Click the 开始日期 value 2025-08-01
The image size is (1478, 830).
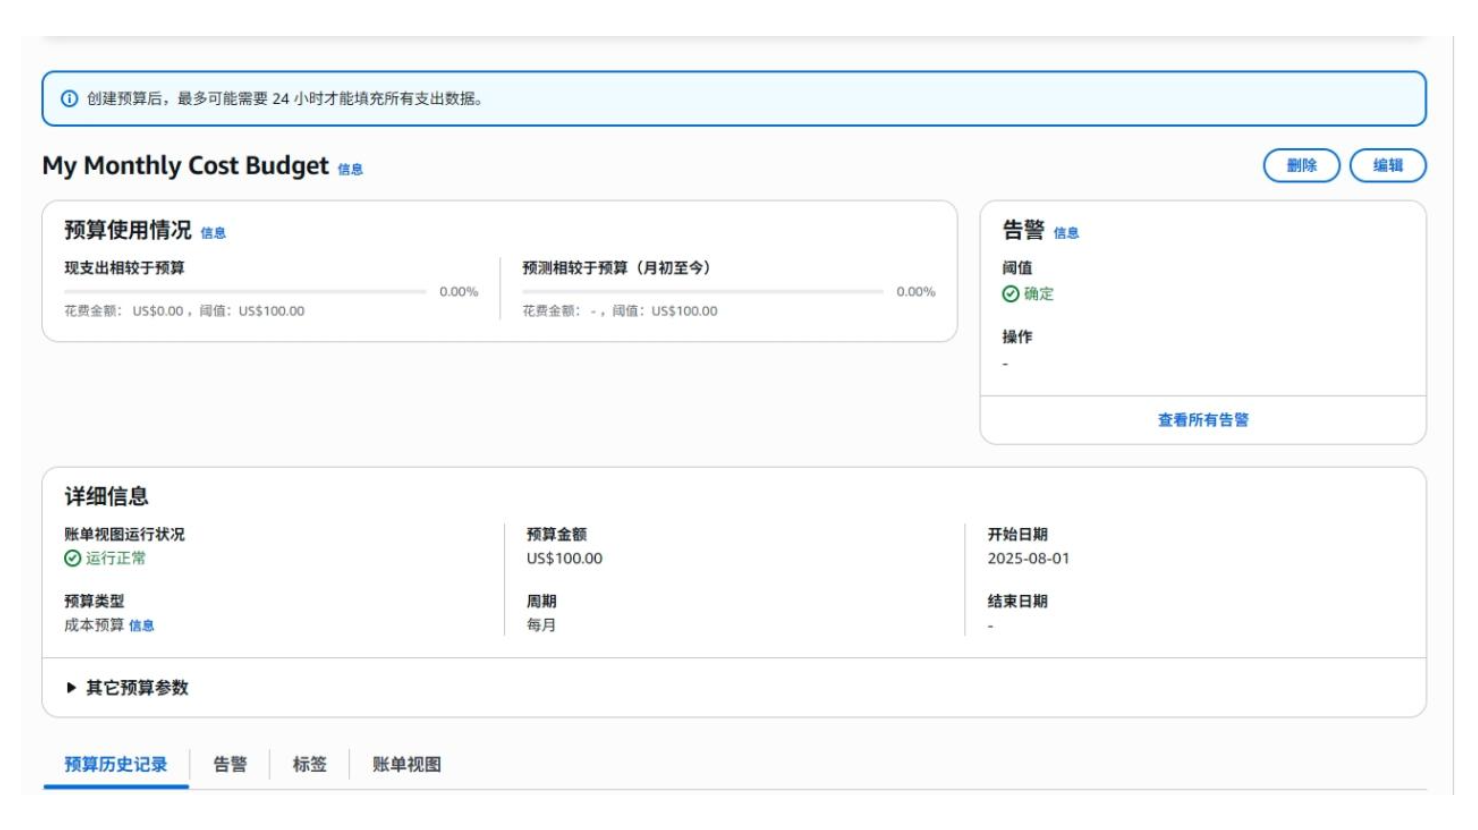coord(1028,559)
